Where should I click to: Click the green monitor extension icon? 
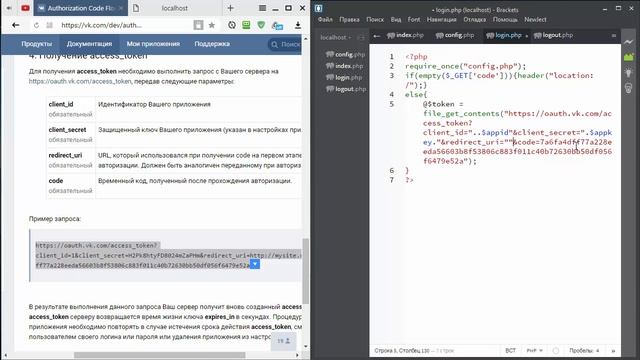pos(246,25)
